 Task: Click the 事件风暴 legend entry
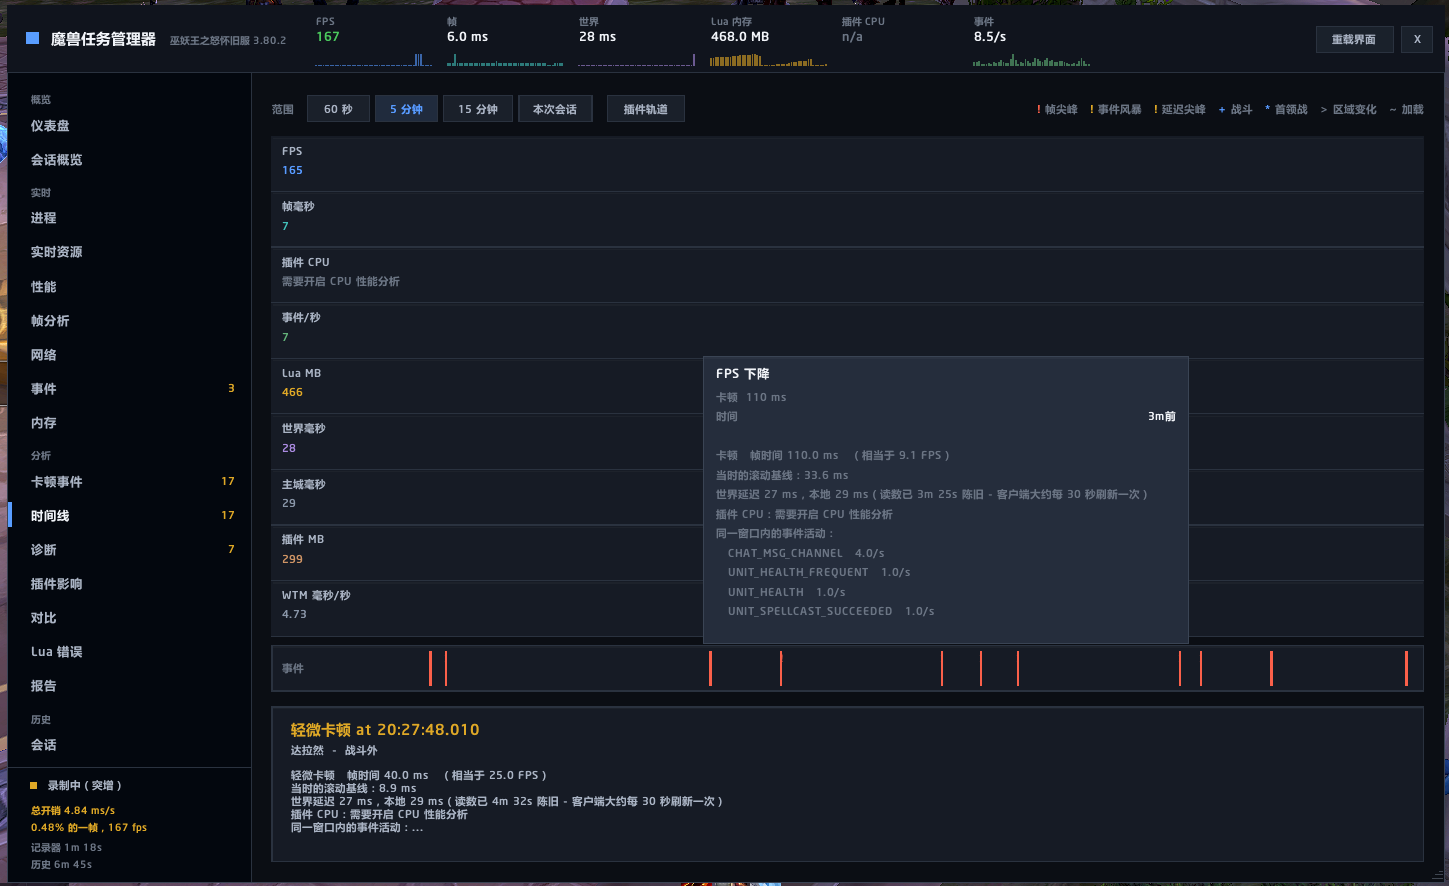point(1115,110)
